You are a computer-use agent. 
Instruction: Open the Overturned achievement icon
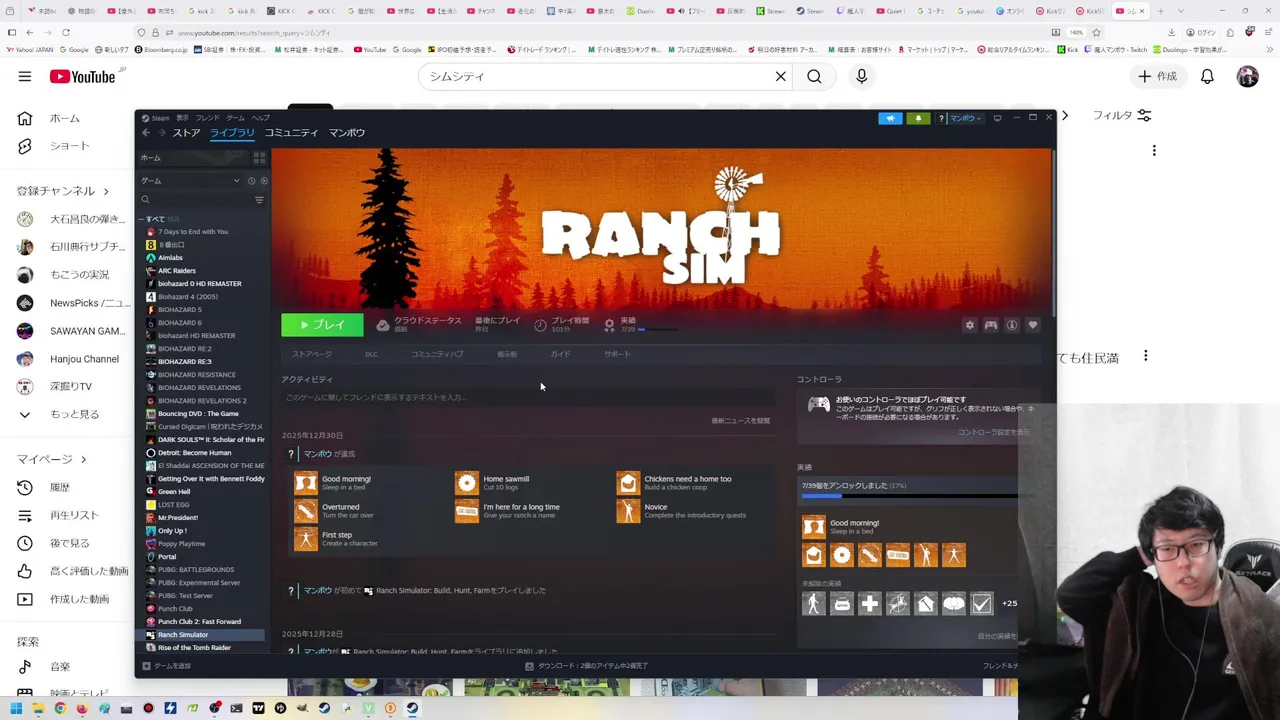[x=306, y=511]
